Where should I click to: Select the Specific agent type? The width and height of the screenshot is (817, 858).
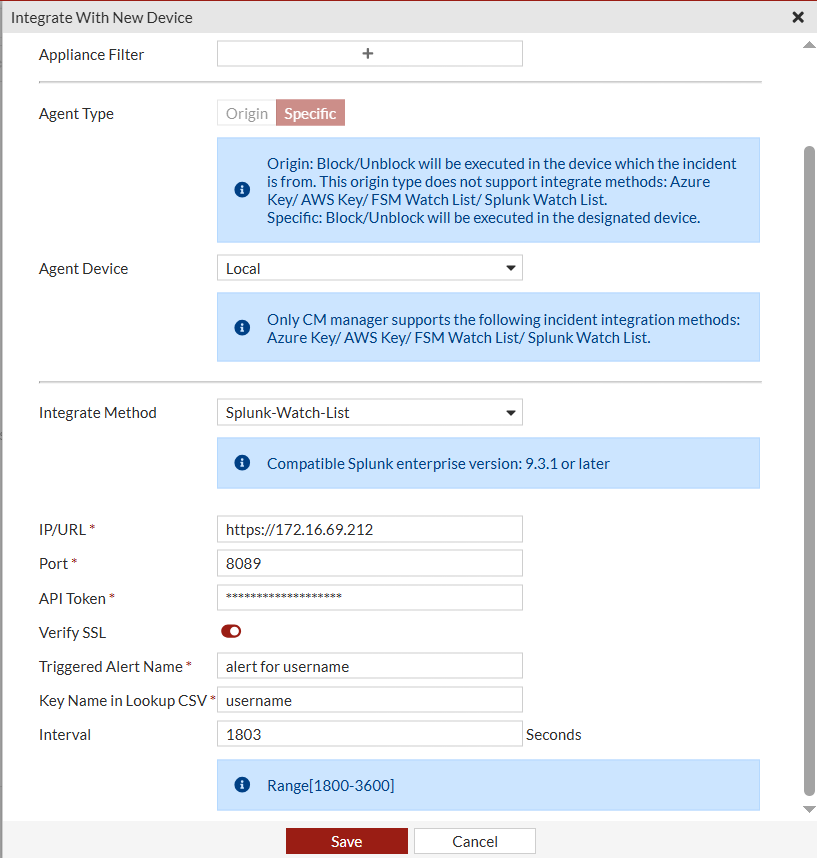[310, 113]
